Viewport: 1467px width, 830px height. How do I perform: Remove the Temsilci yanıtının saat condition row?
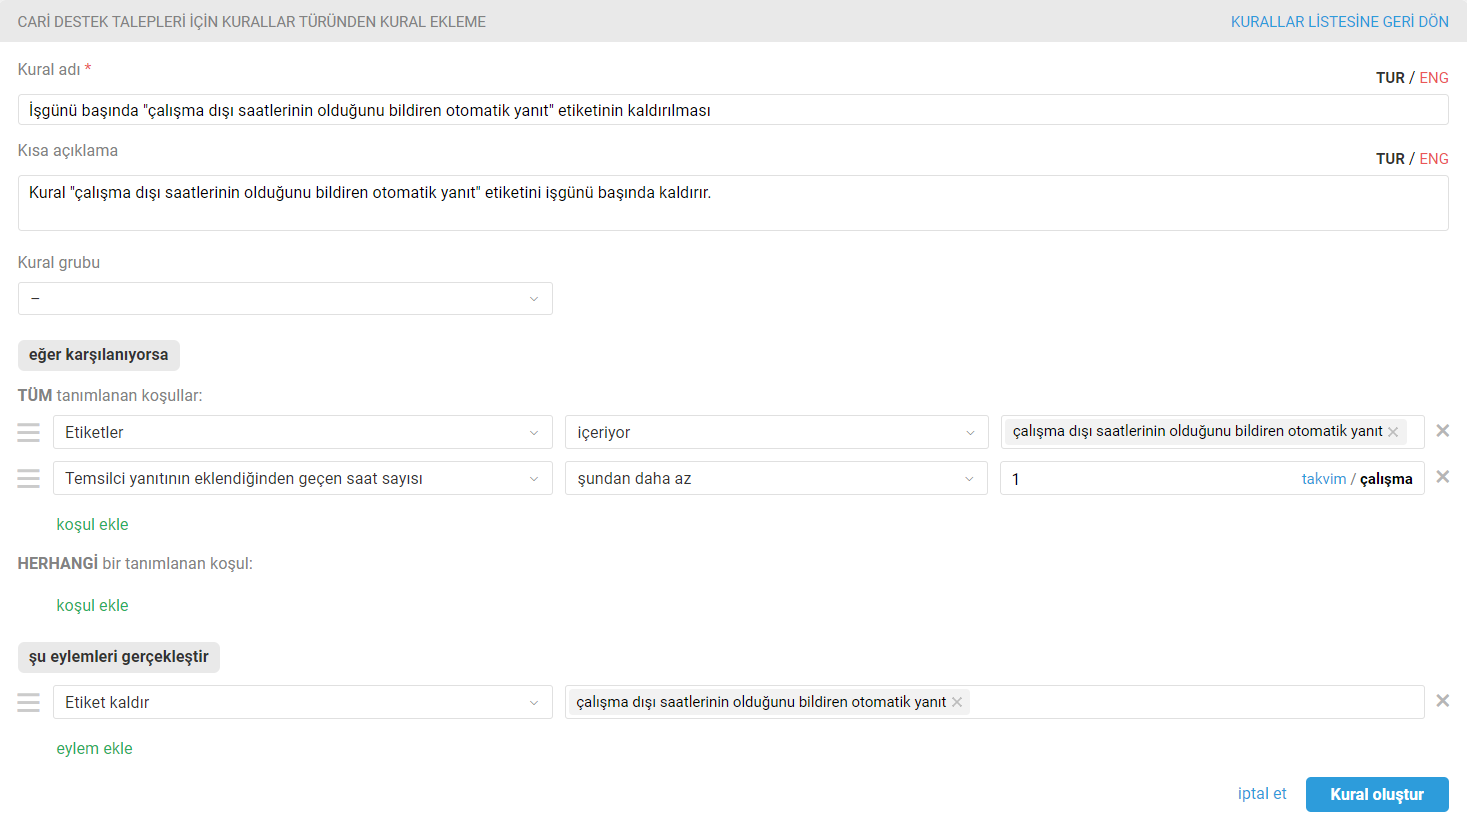click(x=1442, y=477)
